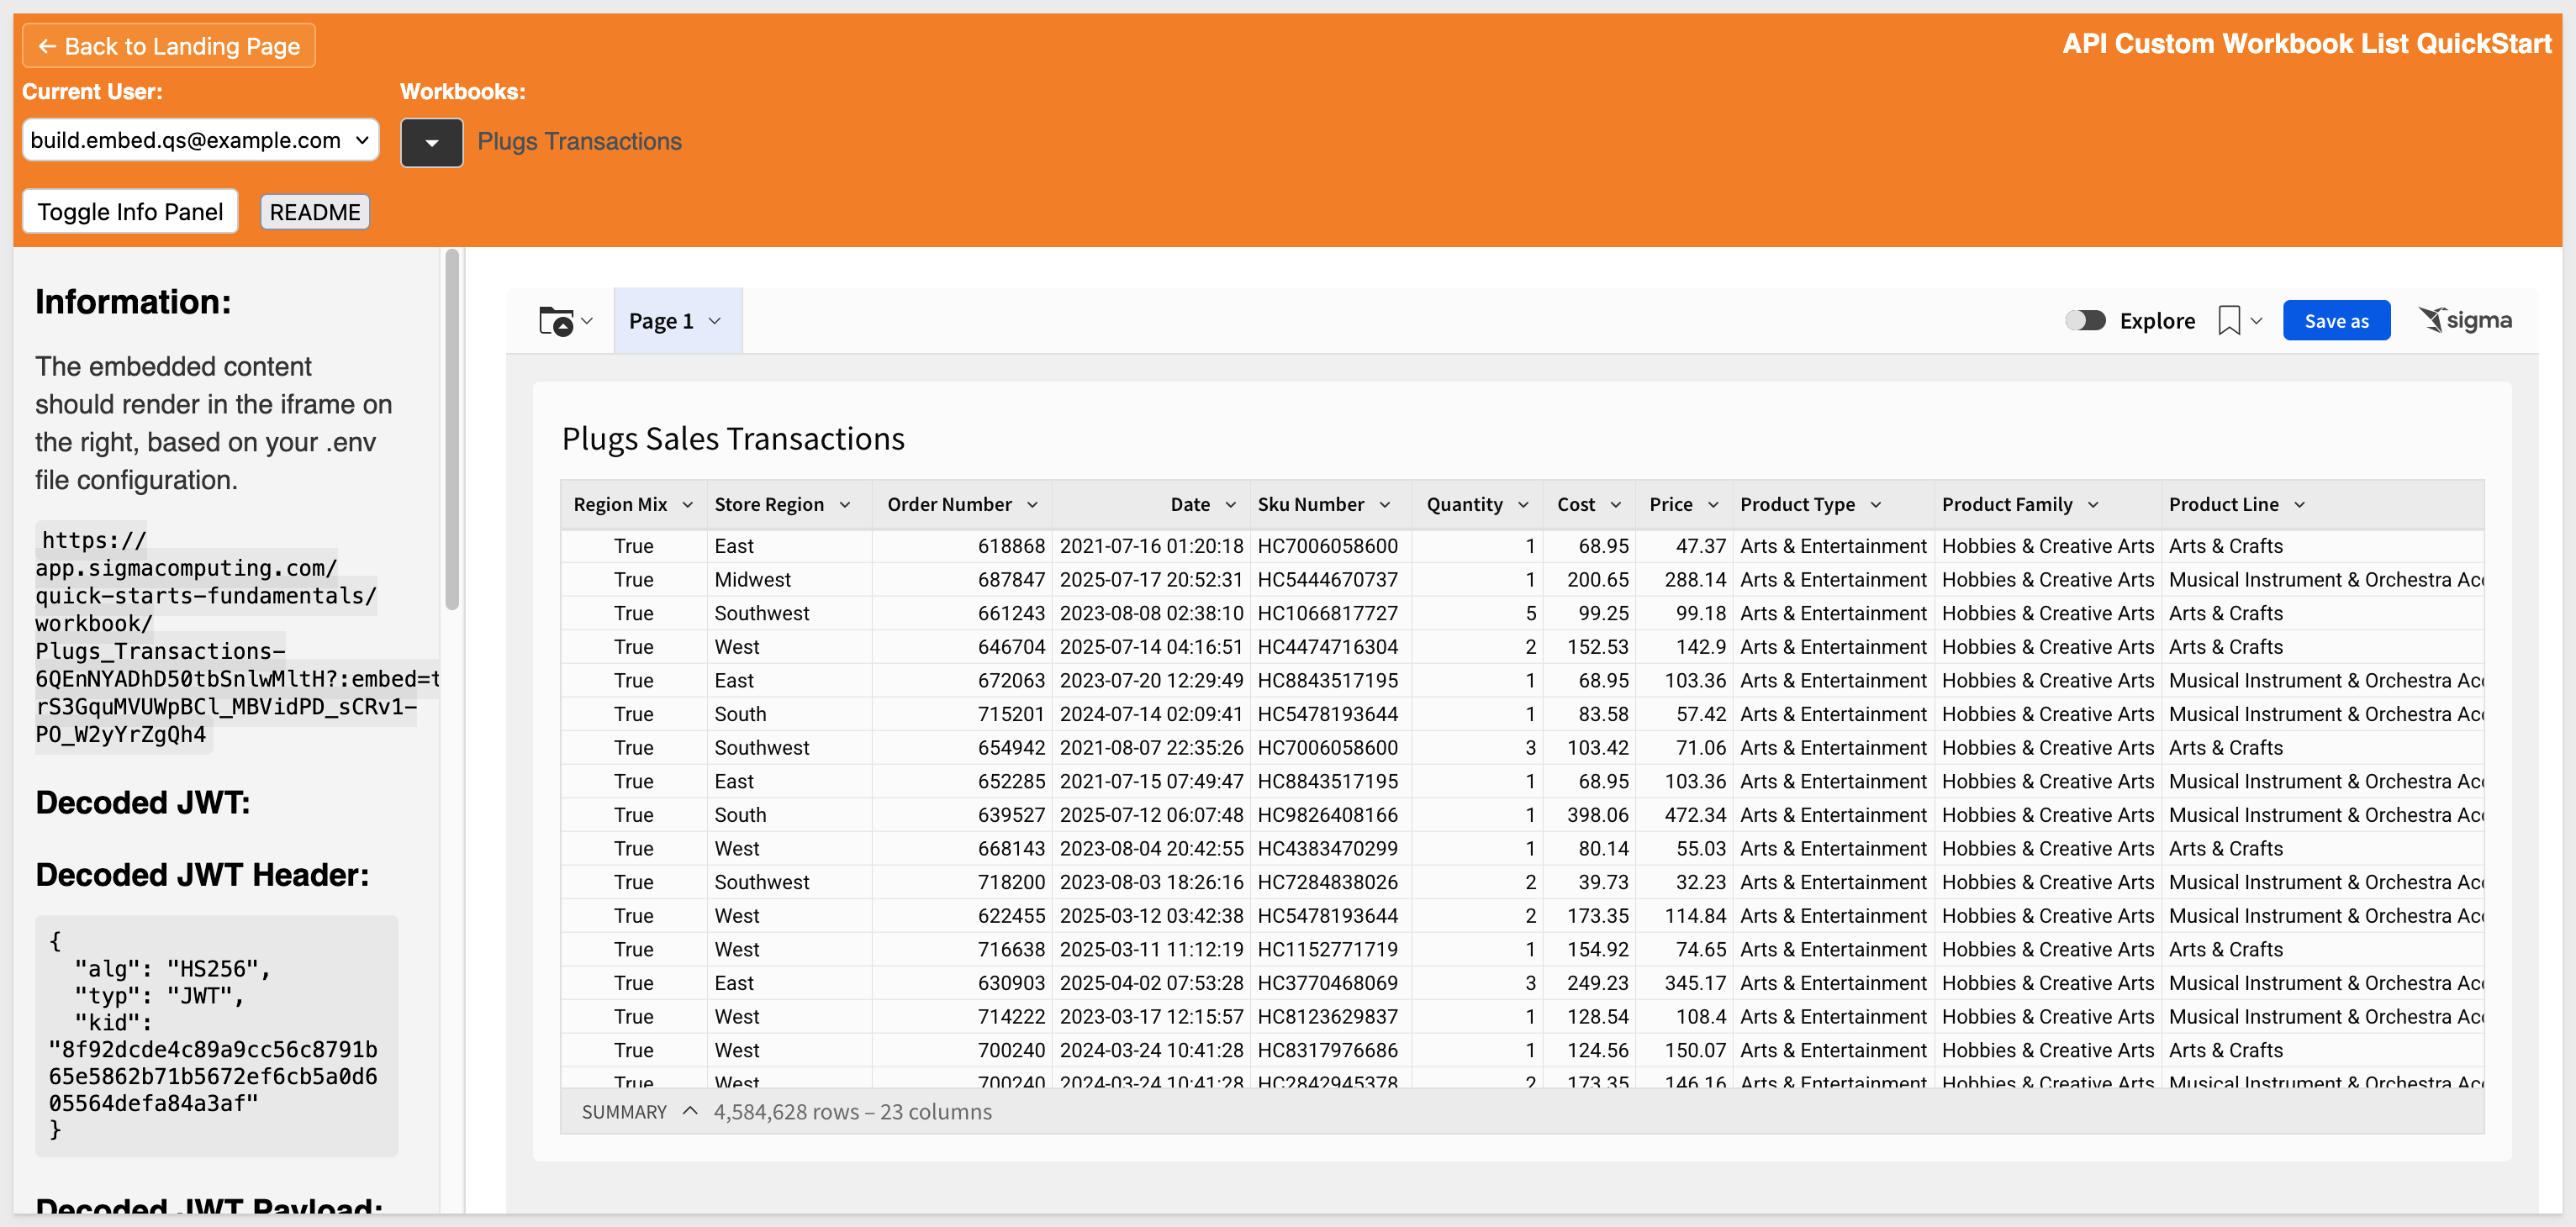Open the dark Workbooks dropdown button
Screen dimensions: 2576x1227
click(x=431, y=142)
